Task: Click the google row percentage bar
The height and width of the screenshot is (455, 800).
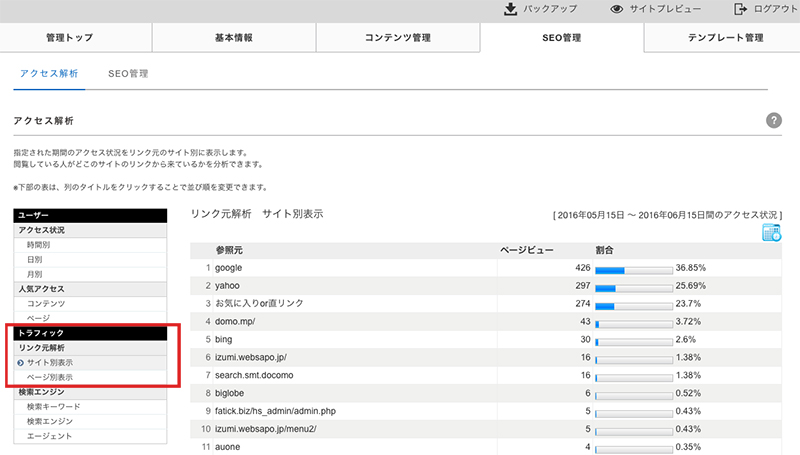Action: pyautogui.click(x=633, y=269)
